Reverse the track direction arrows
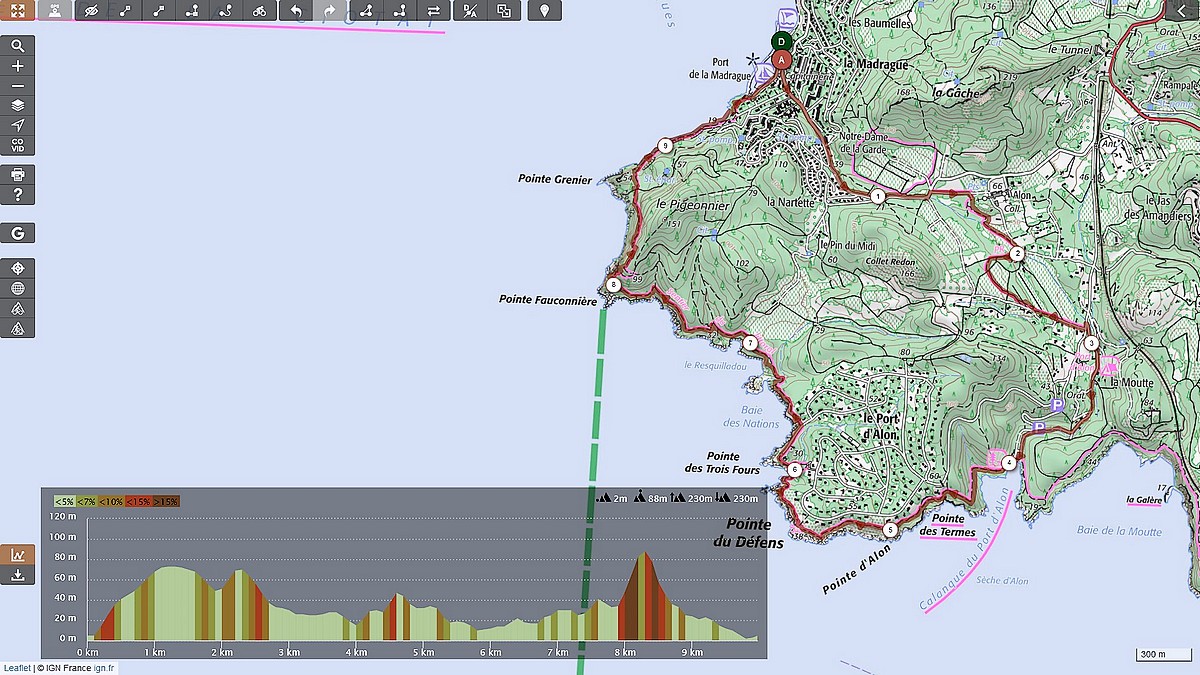The width and height of the screenshot is (1200, 675). pyautogui.click(x=432, y=11)
